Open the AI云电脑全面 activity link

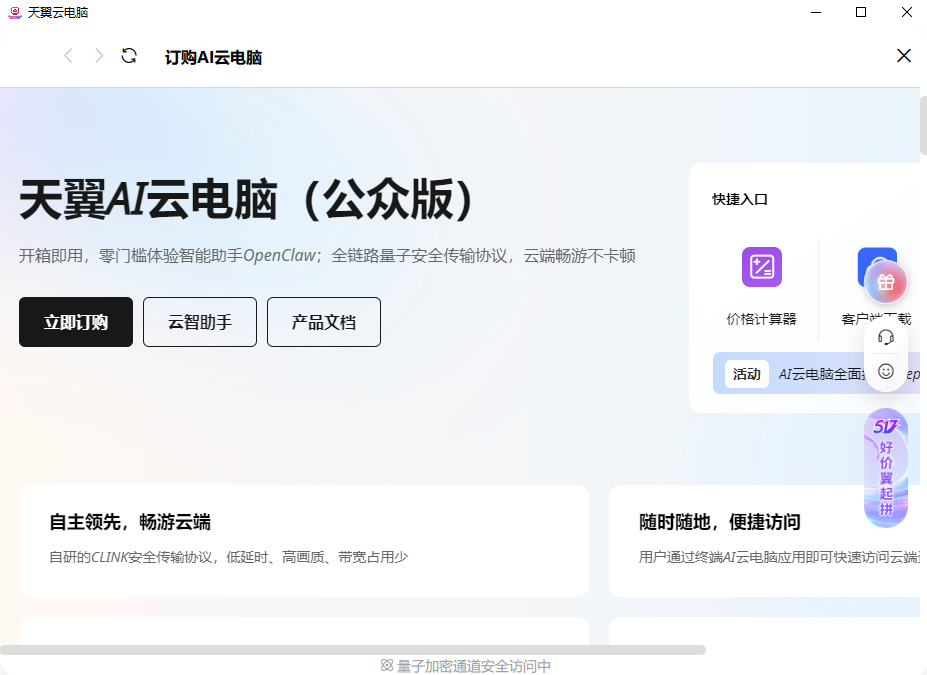click(822, 374)
